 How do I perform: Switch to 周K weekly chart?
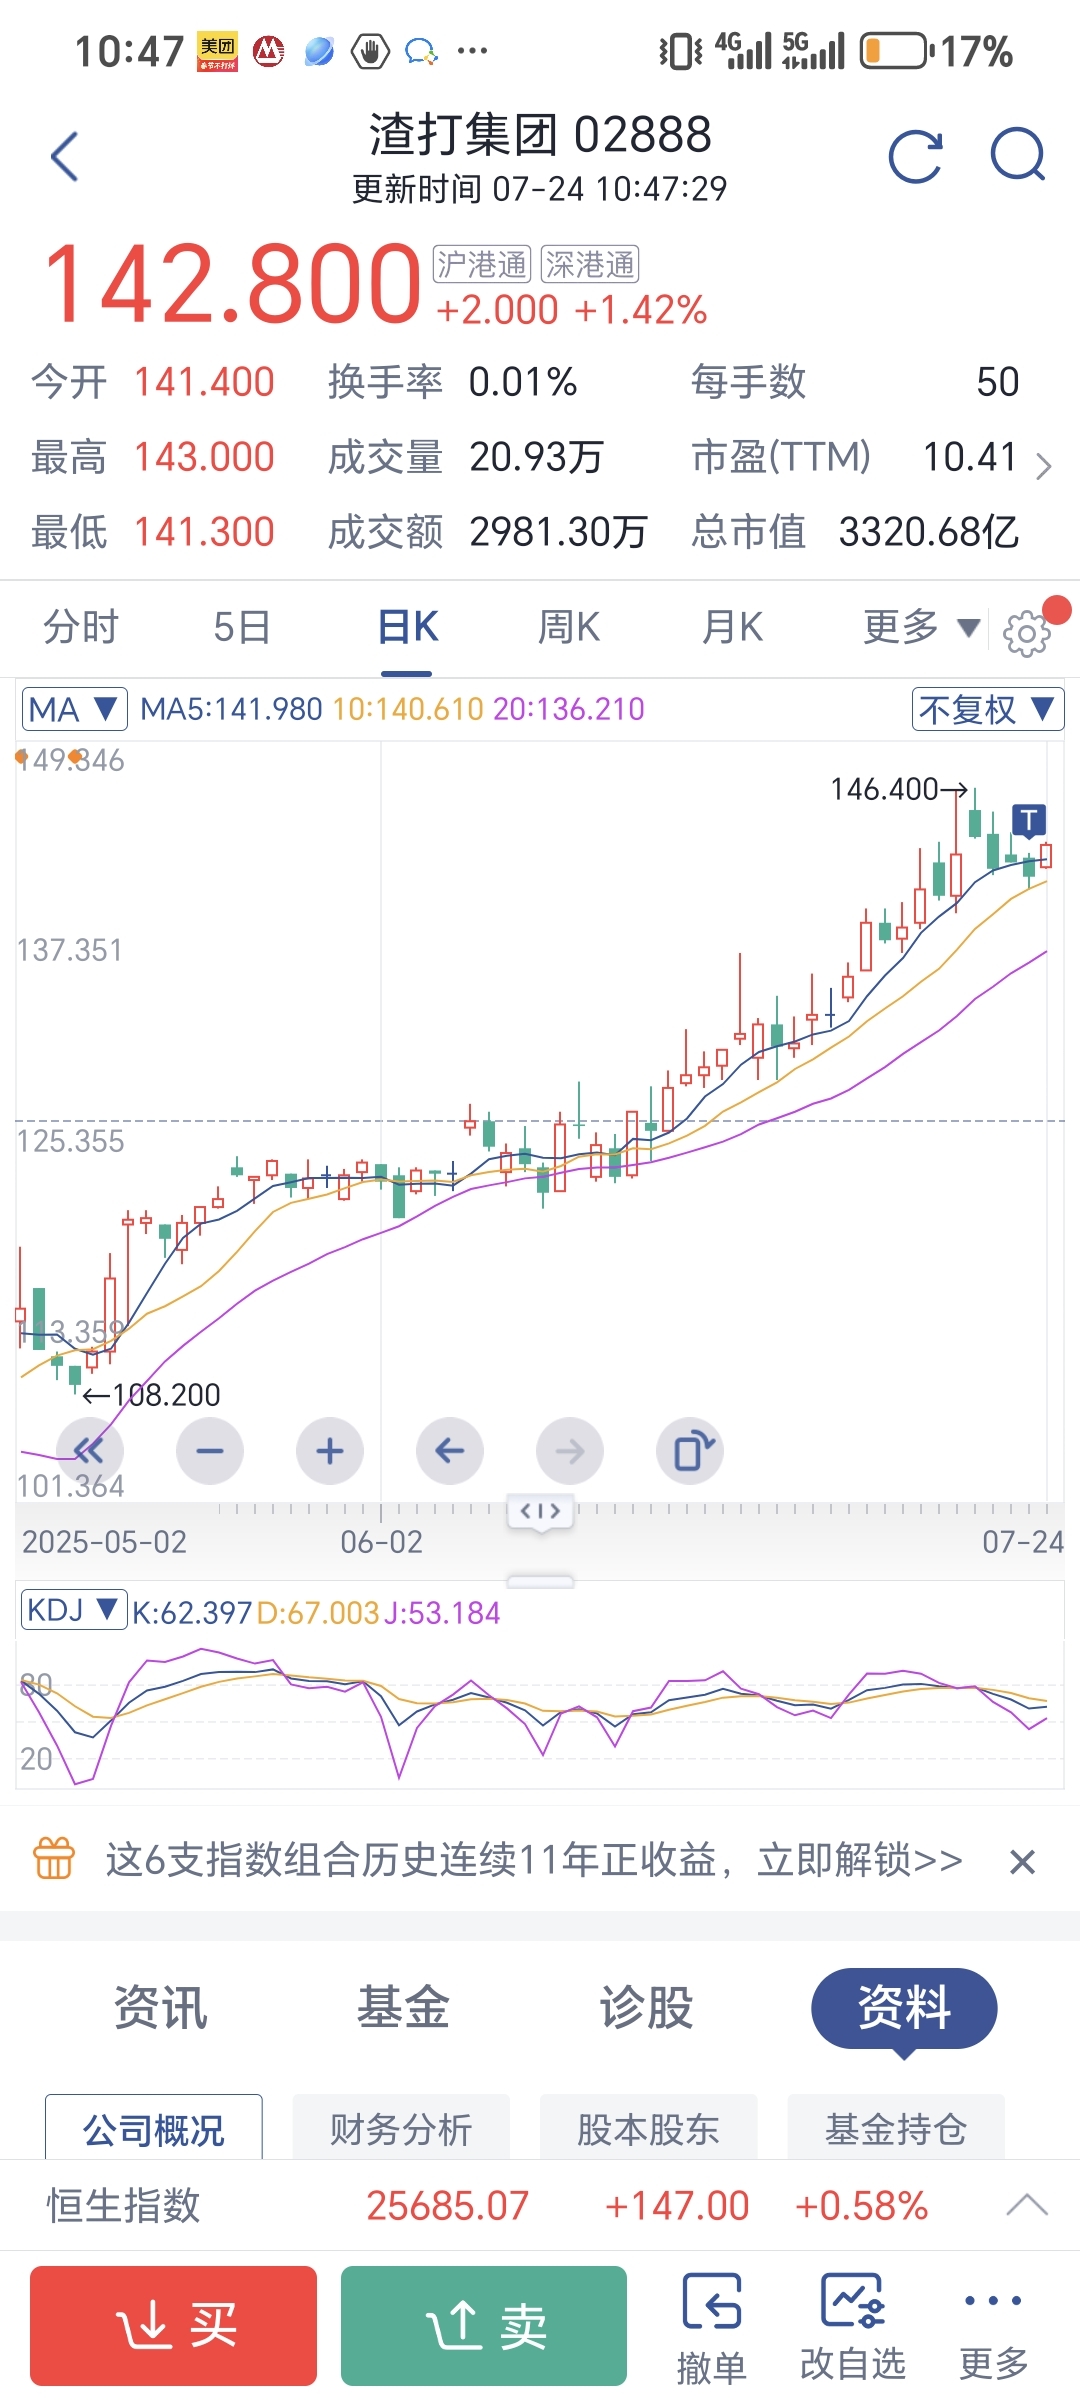(569, 627)
